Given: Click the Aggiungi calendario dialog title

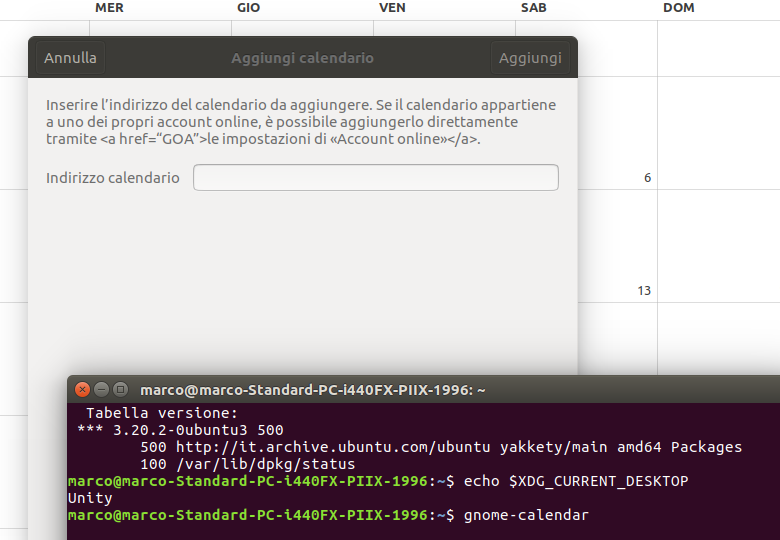Looking at the screenshot, I should coord(302,58).
